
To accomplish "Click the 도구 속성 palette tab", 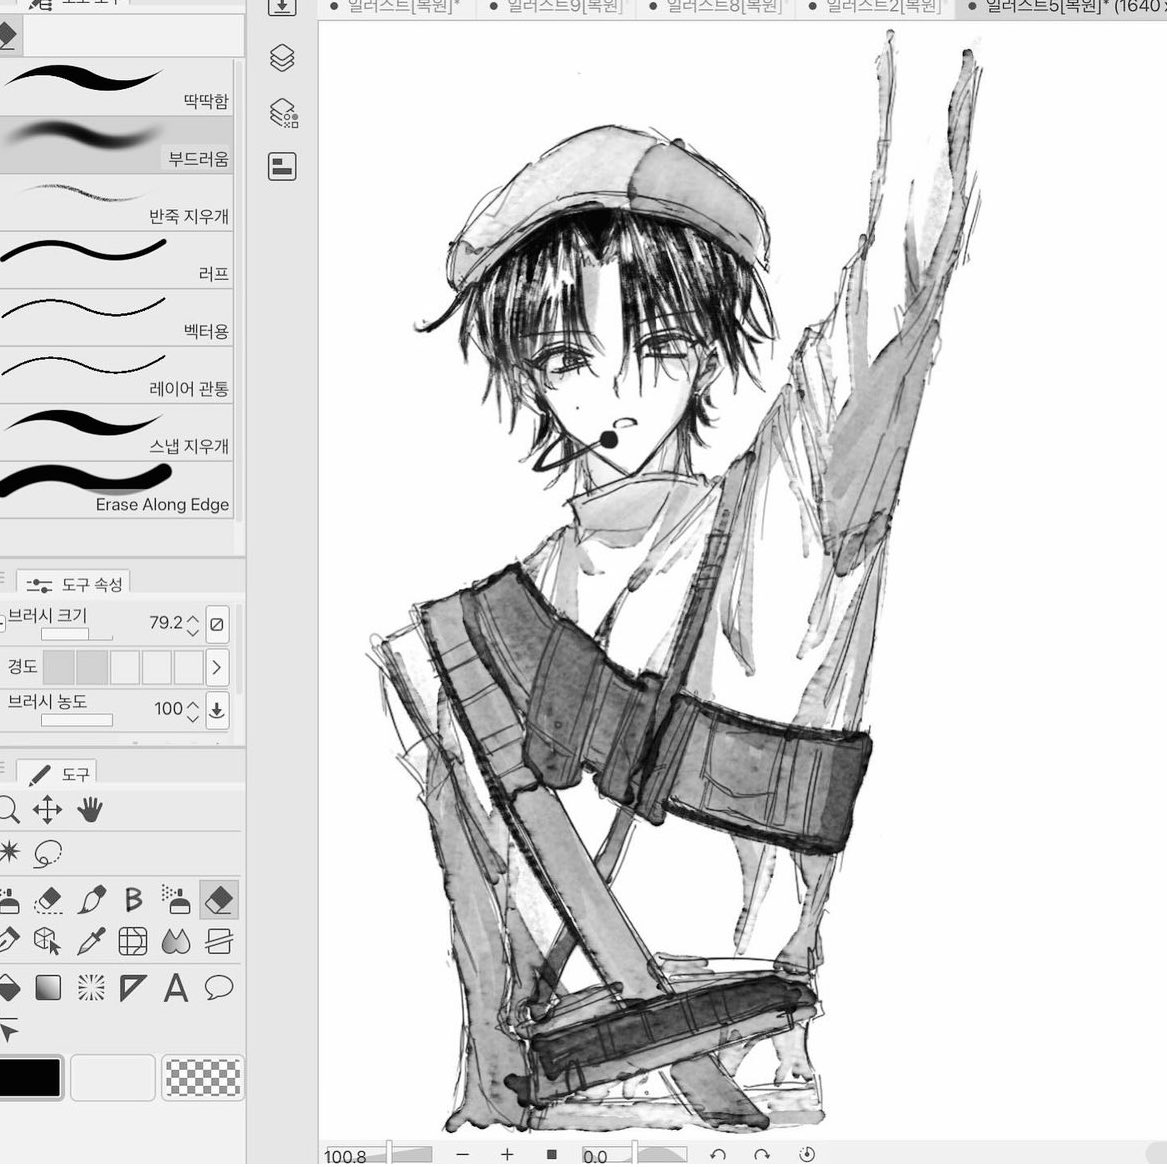I will [73, 584].
